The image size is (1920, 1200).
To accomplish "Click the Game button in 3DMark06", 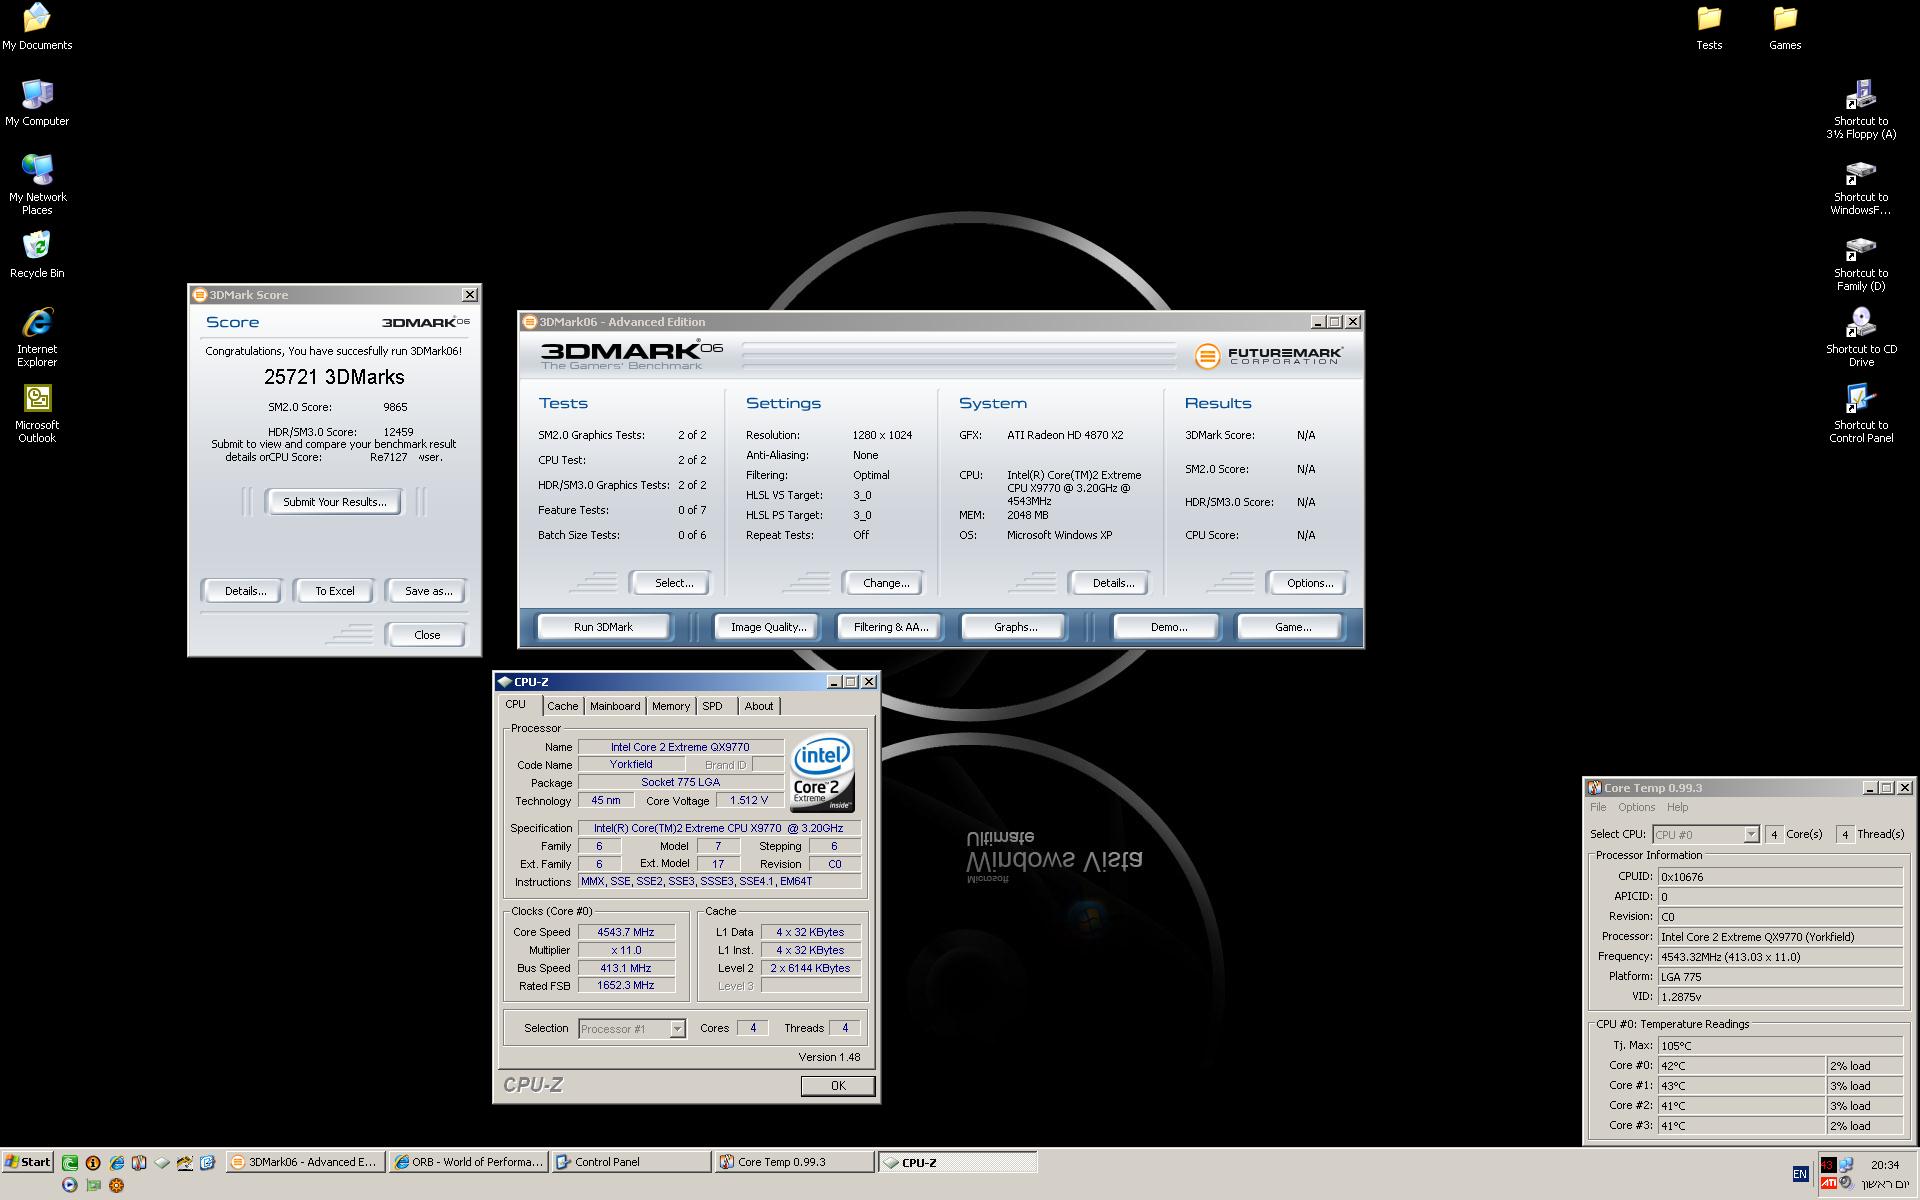I will click(x=1292, y=627).
